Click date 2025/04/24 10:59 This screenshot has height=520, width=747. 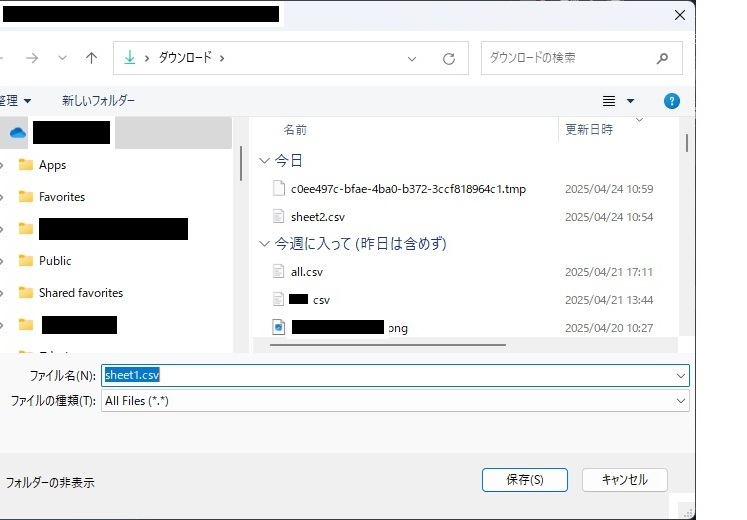(609, 189)
